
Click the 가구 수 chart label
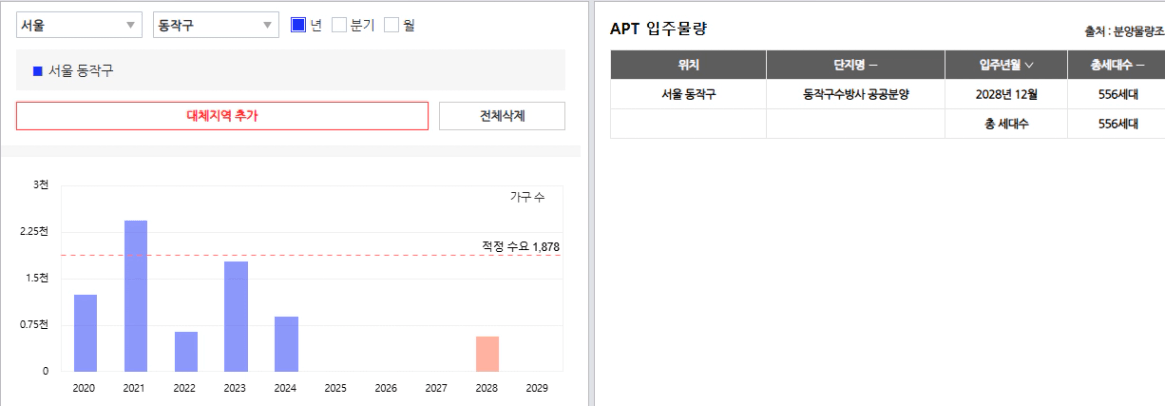click(527, 197)
